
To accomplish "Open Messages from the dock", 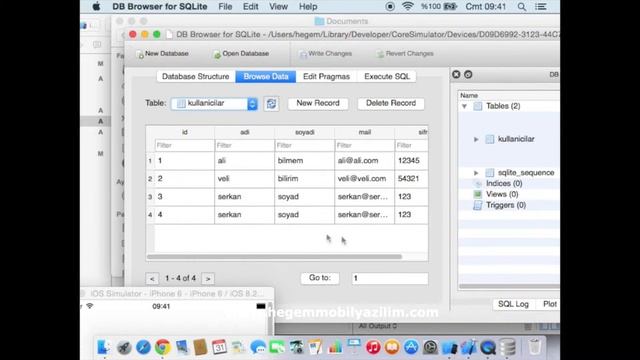I will [x=258, y=347].
